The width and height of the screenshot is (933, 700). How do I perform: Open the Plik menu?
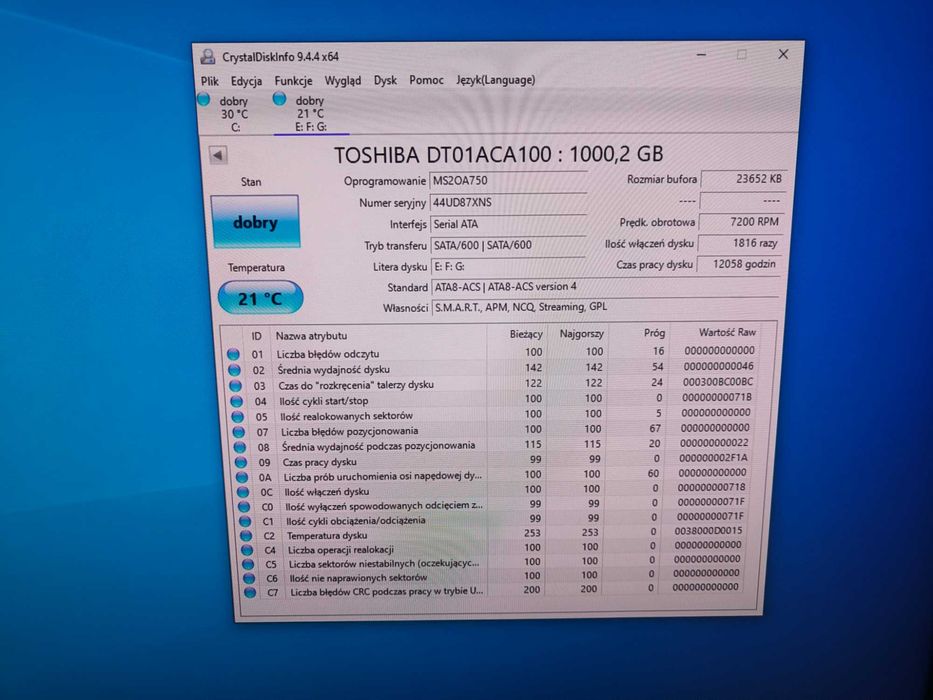(209, 81)
